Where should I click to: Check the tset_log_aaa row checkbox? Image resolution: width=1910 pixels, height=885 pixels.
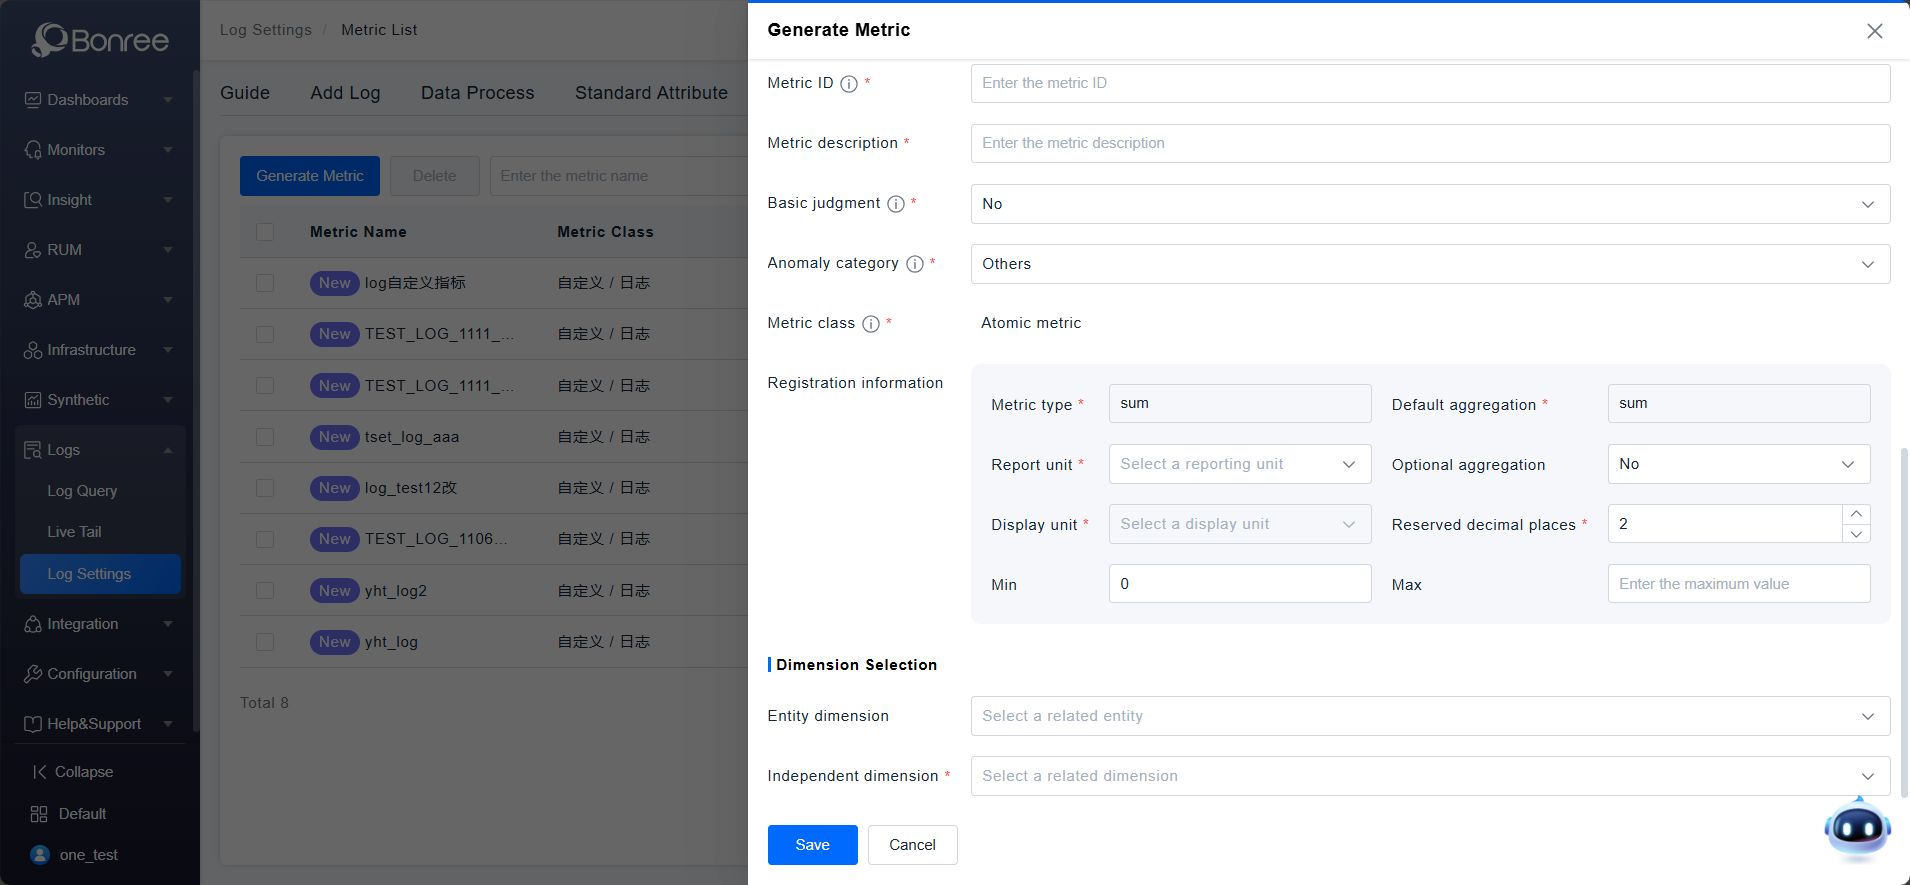click(265, 437)
